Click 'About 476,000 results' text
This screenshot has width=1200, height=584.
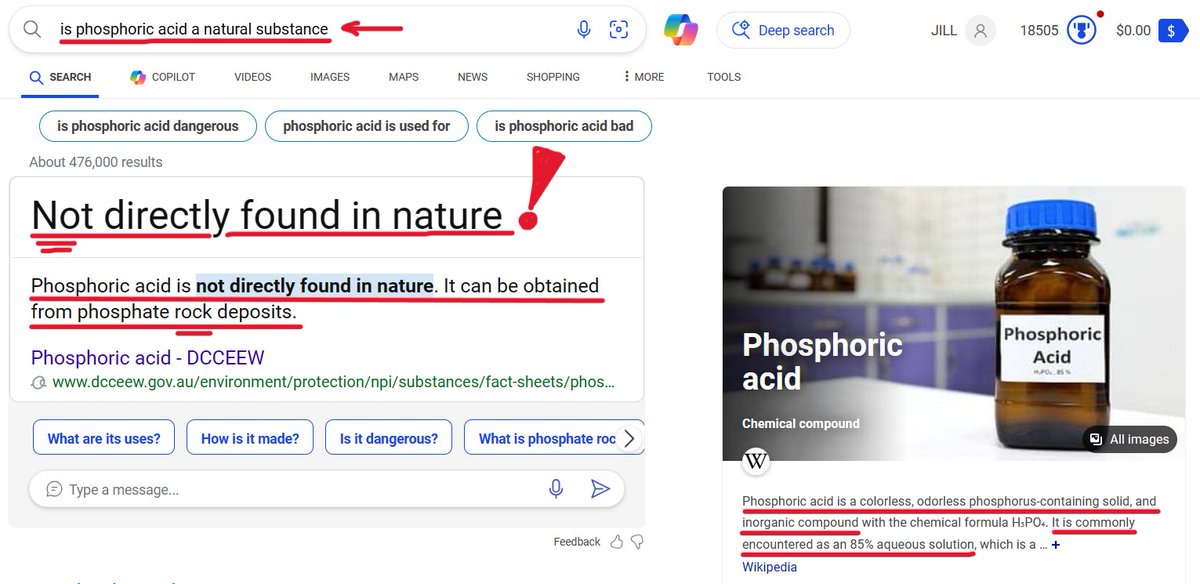click(96, 162)
